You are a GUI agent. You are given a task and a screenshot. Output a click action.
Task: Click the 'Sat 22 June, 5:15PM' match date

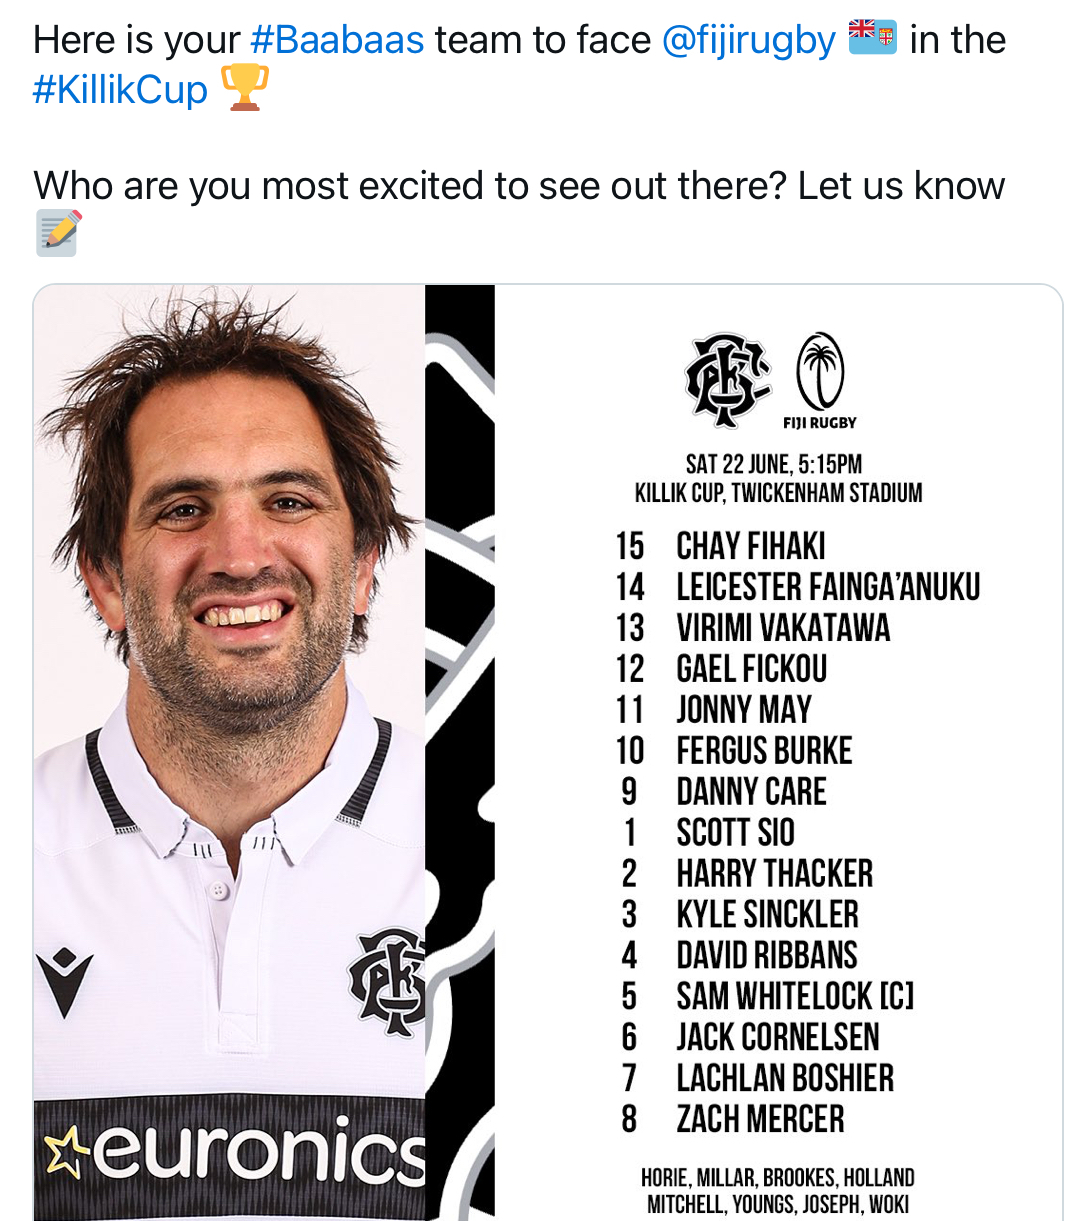point(773,464)
